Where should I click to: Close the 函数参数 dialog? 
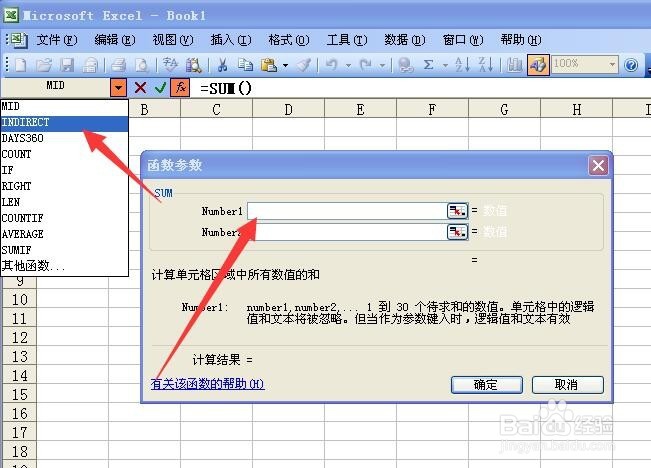coord(598,165)
